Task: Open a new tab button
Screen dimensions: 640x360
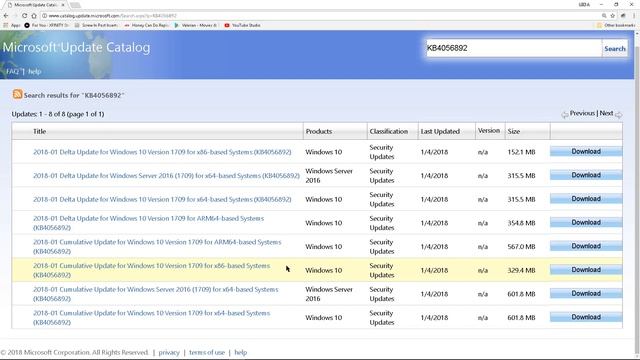Action: point(76,5)
